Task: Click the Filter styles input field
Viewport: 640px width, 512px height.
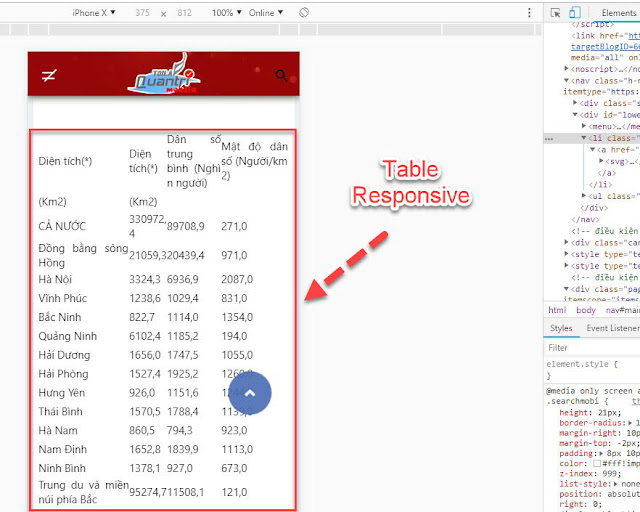Action: click(592, 348)
